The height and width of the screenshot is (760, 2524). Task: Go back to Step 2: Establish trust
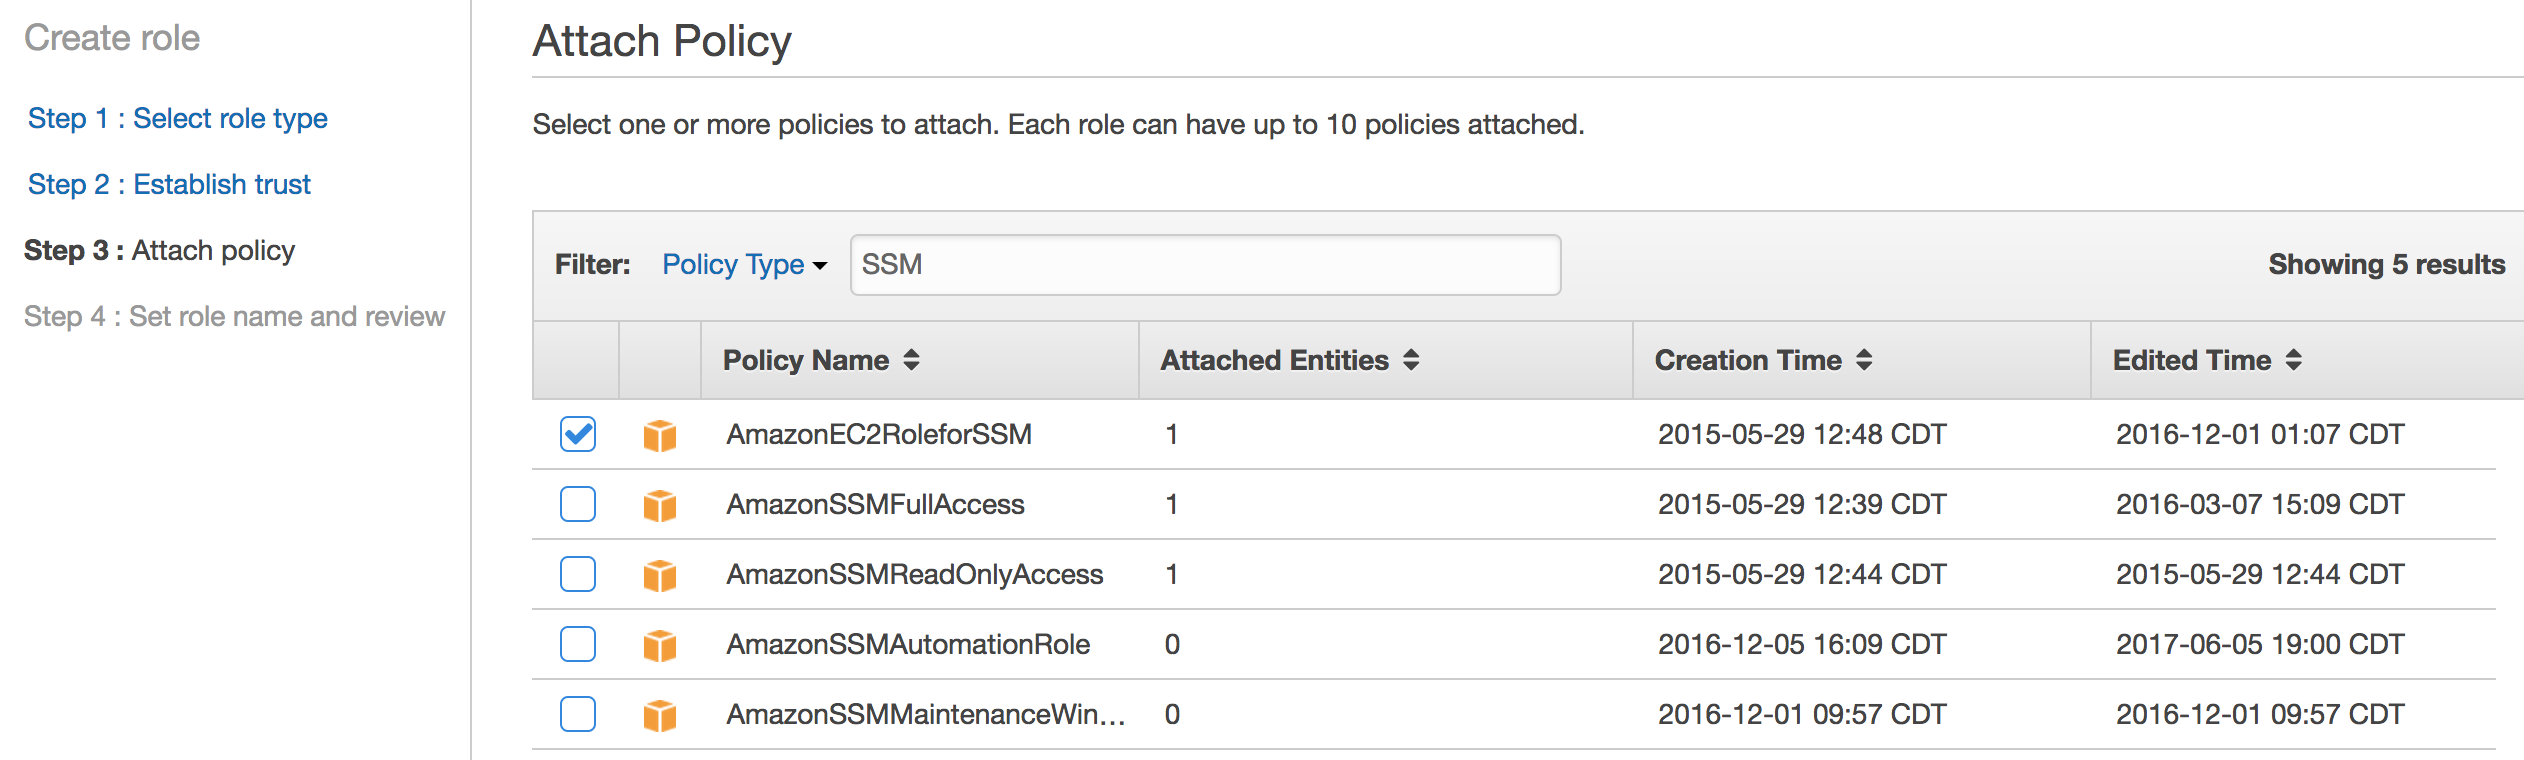pyautogui.click(x=169, y=184)
